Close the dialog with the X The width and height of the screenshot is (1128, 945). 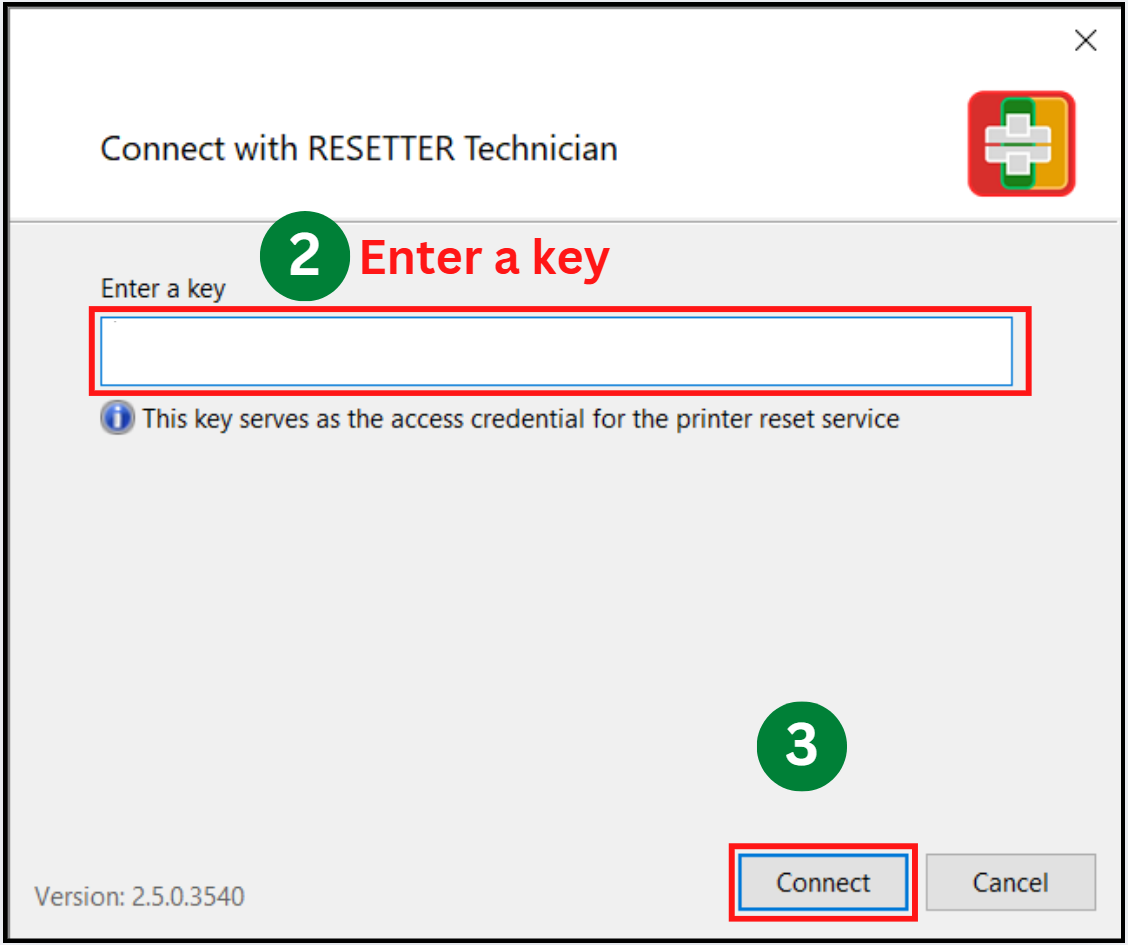point(1085,41)
